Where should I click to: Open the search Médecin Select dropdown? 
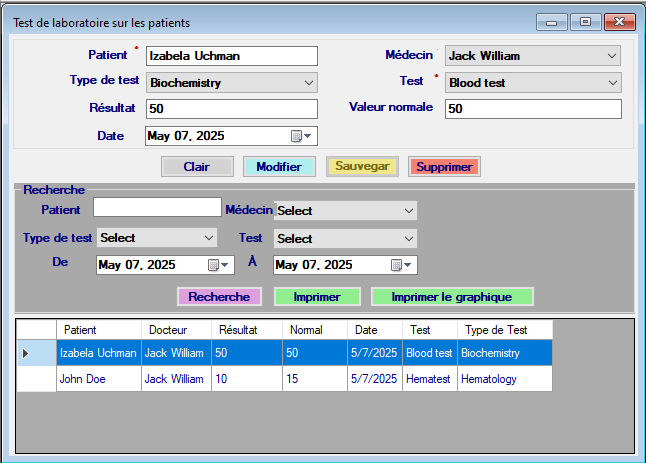point(408,211)
